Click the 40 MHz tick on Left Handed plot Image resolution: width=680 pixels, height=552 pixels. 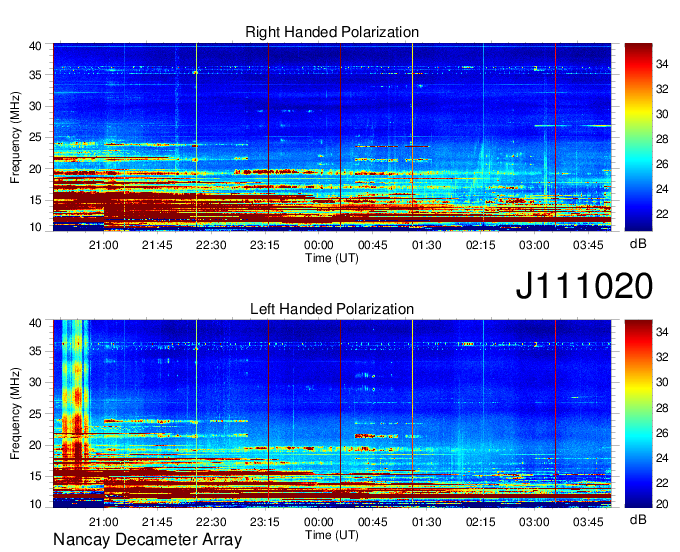point(35,323)
